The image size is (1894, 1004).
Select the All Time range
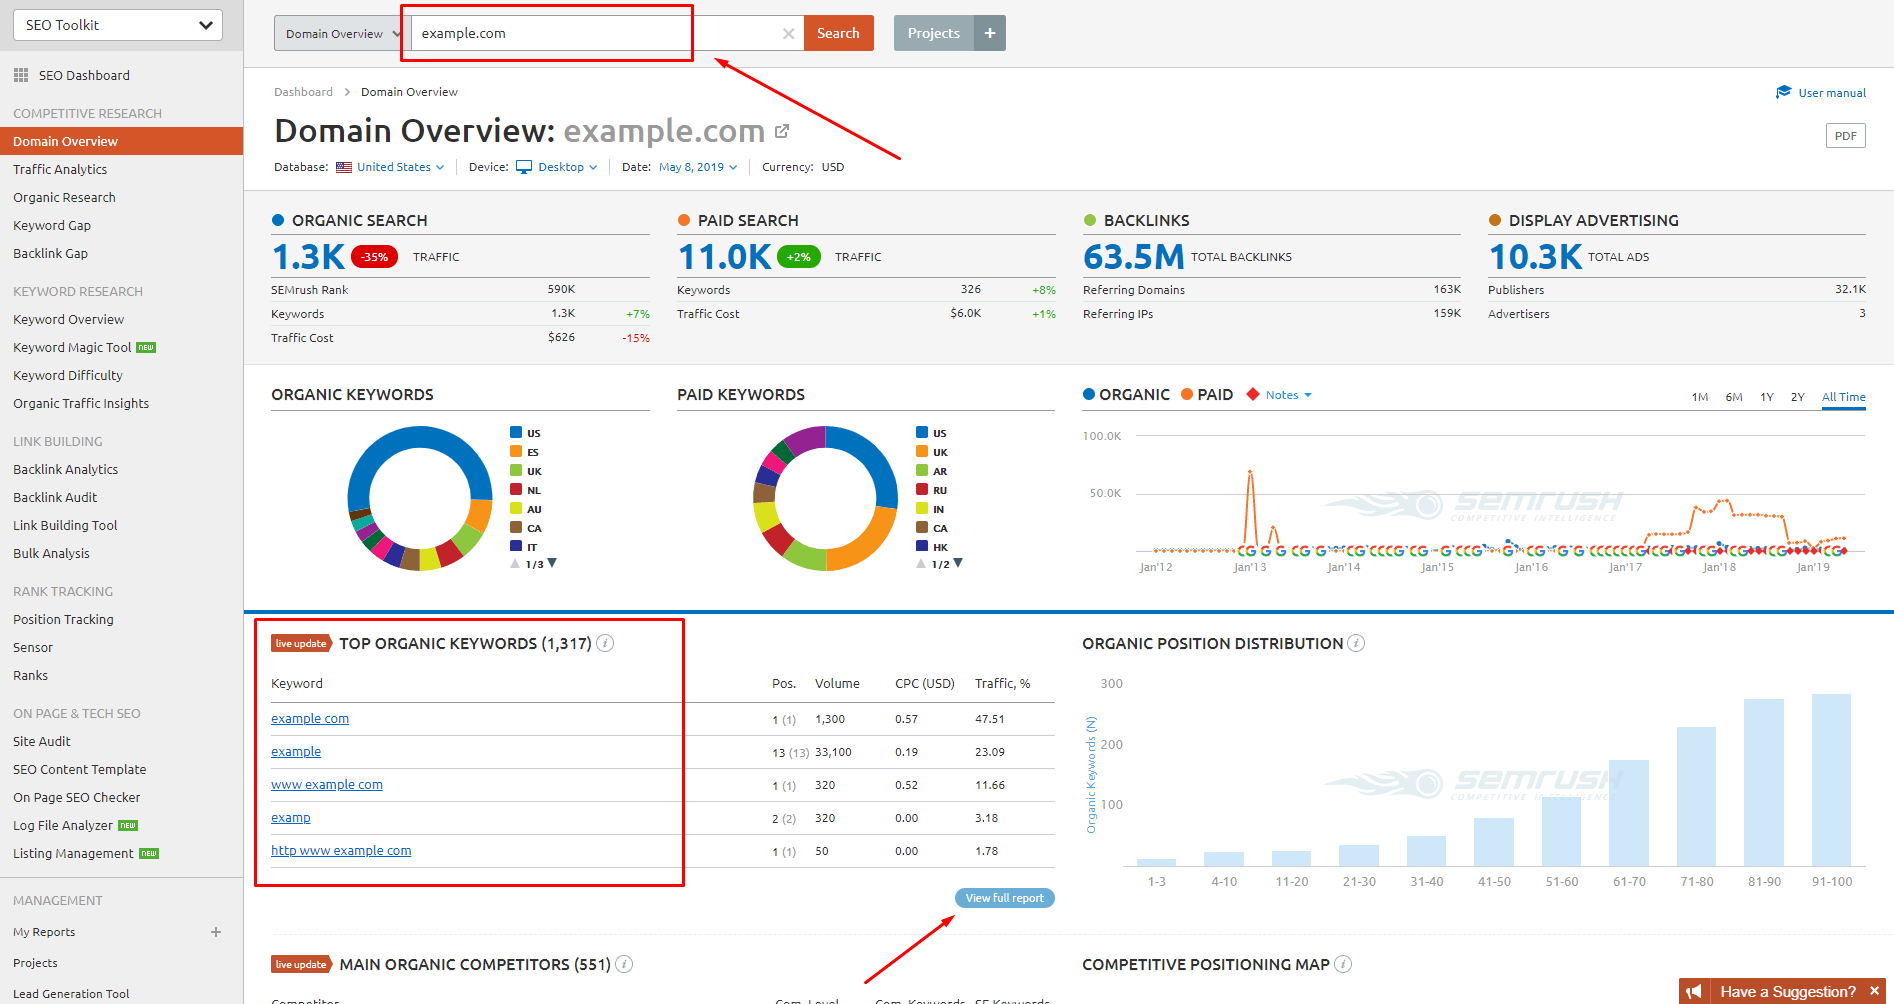pos(1844,397)
